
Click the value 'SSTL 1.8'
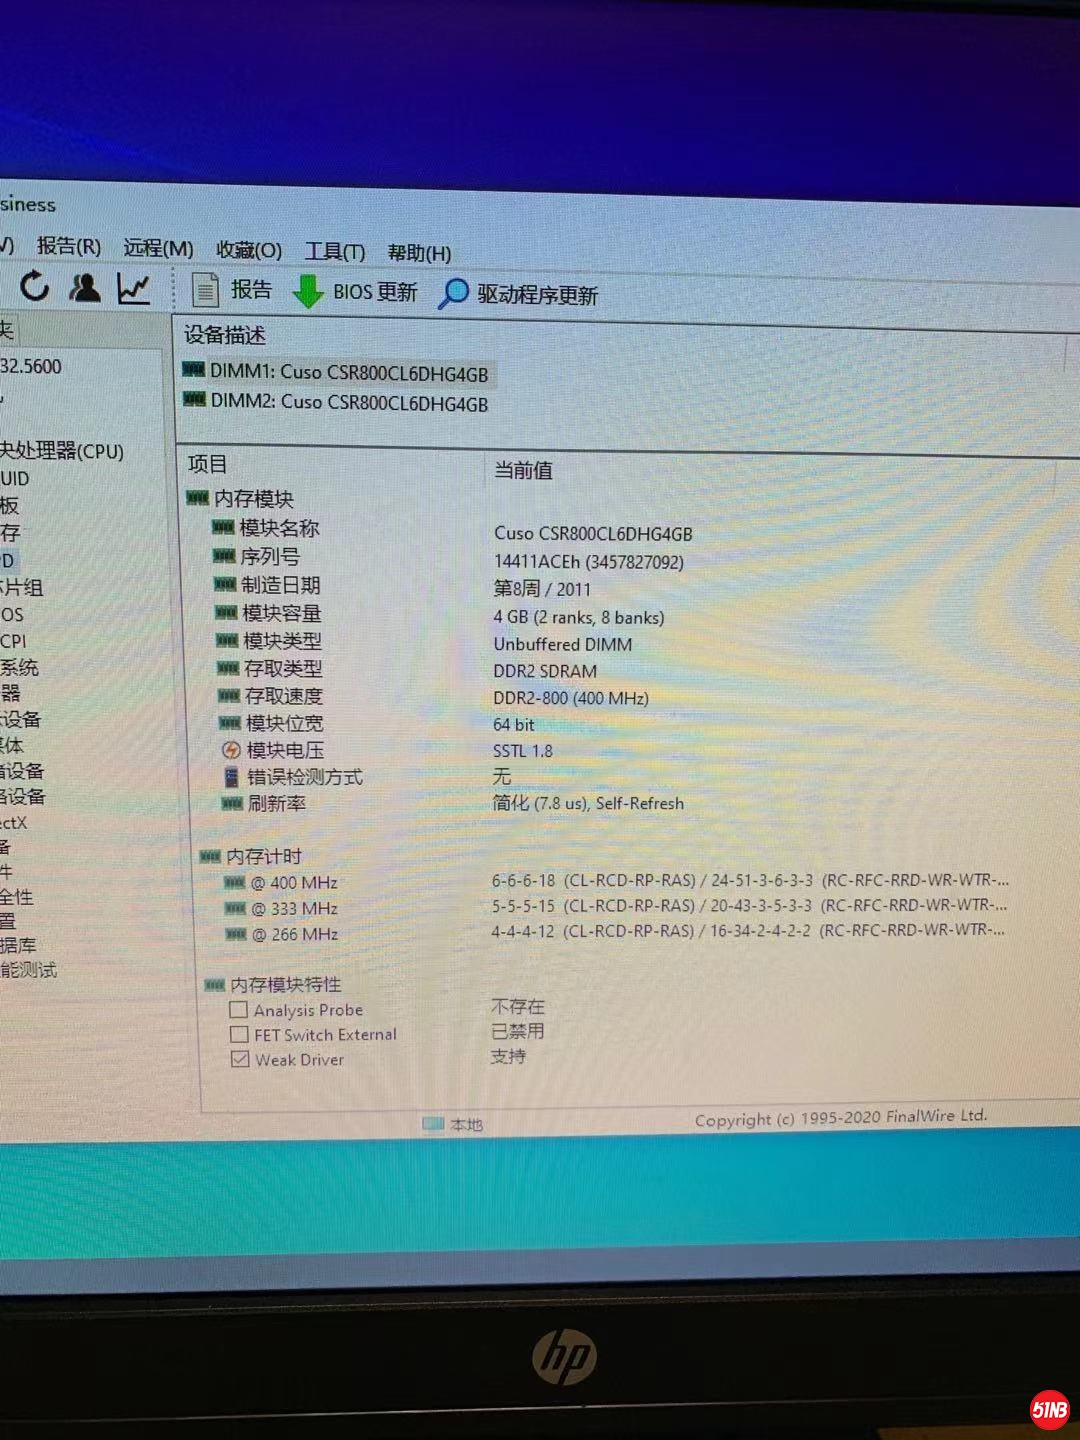click(523, 750)
